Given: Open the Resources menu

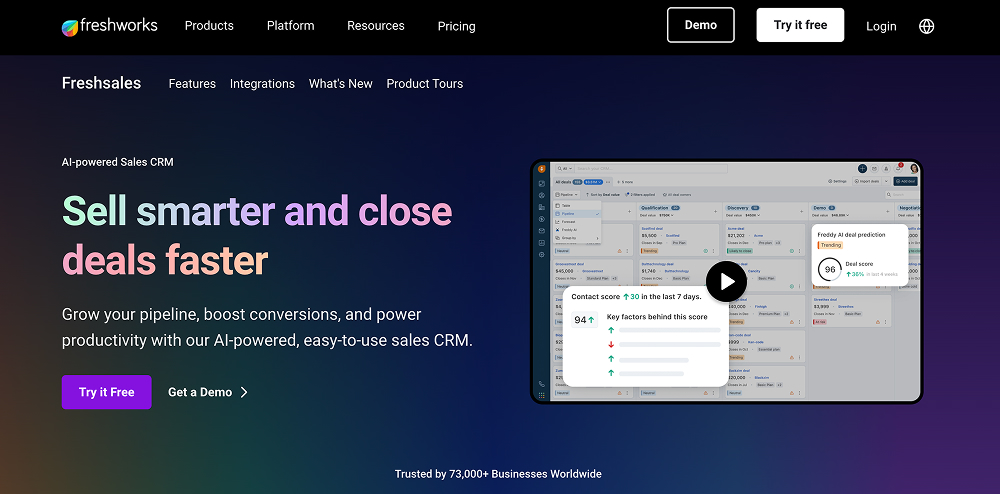Looking at the screenshot, I should [x=376, y=26].
